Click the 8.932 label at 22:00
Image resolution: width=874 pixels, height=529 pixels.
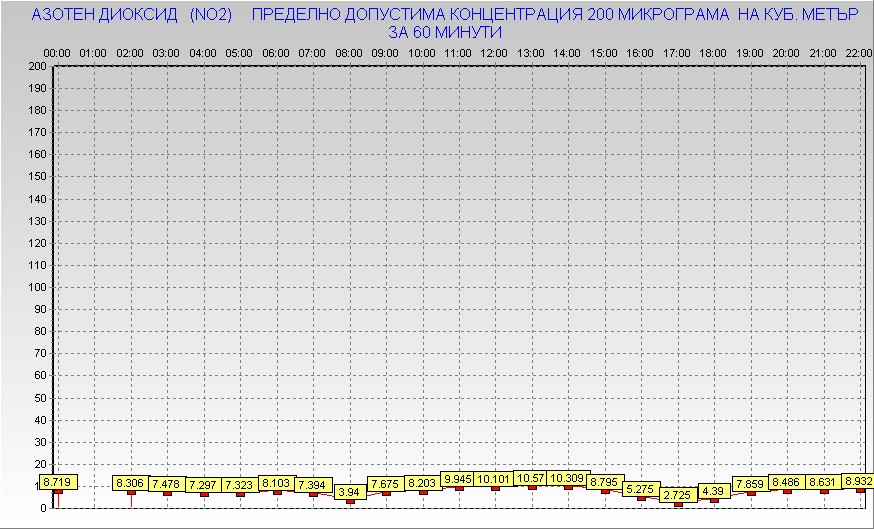[859, 481]
